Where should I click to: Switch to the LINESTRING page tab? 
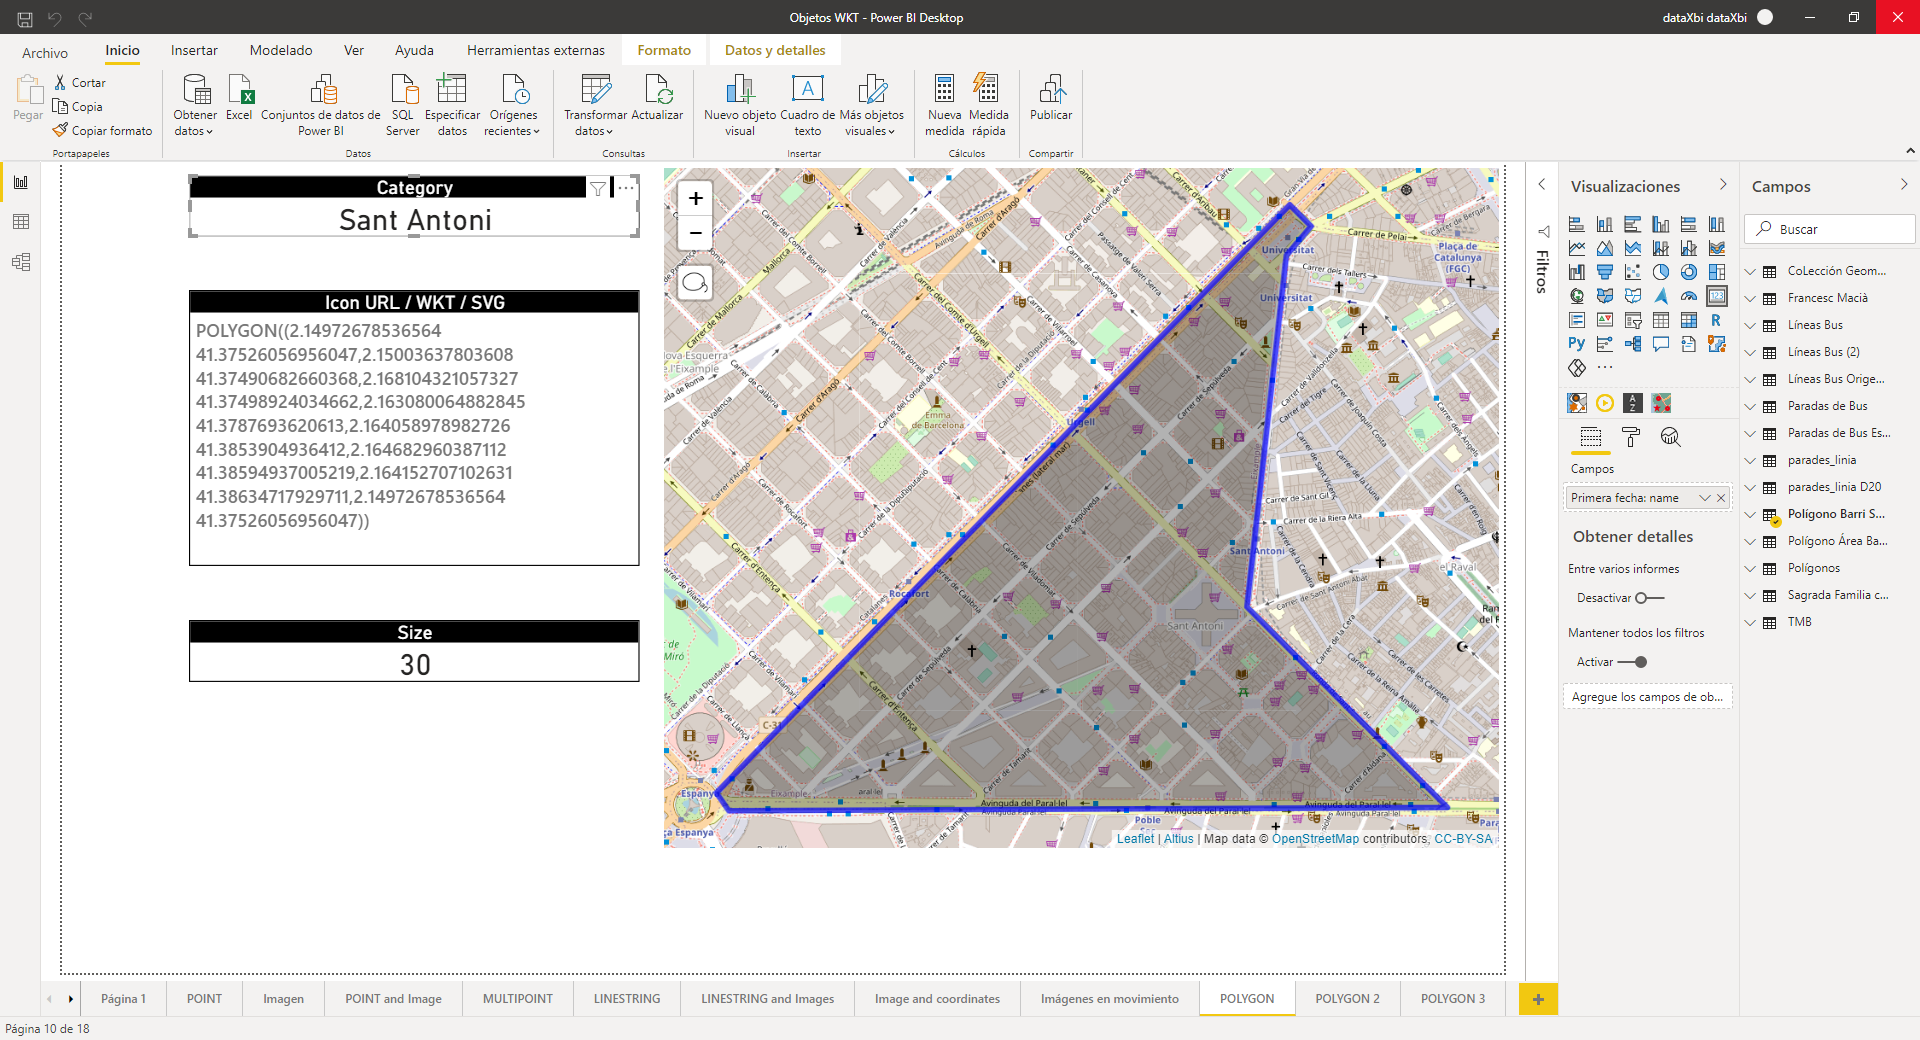click(627, 999)
